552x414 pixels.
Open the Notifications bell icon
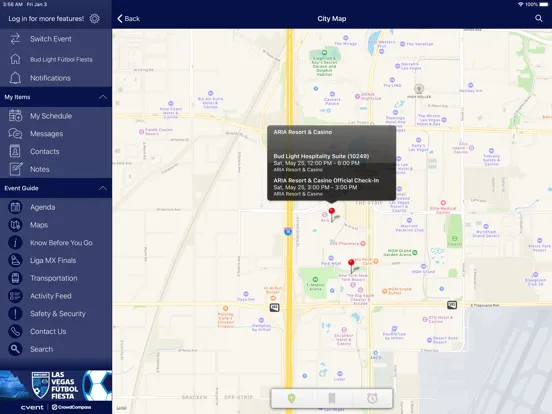15,78
